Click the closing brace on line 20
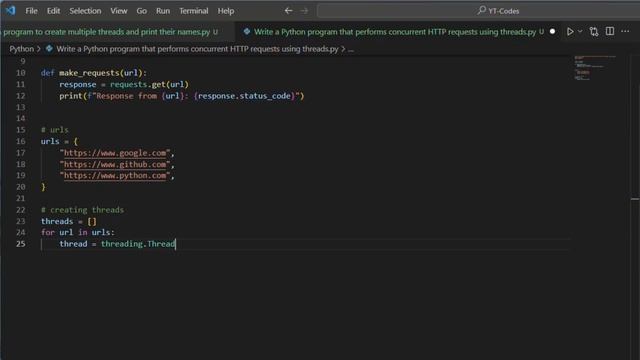 coord(43,187)
